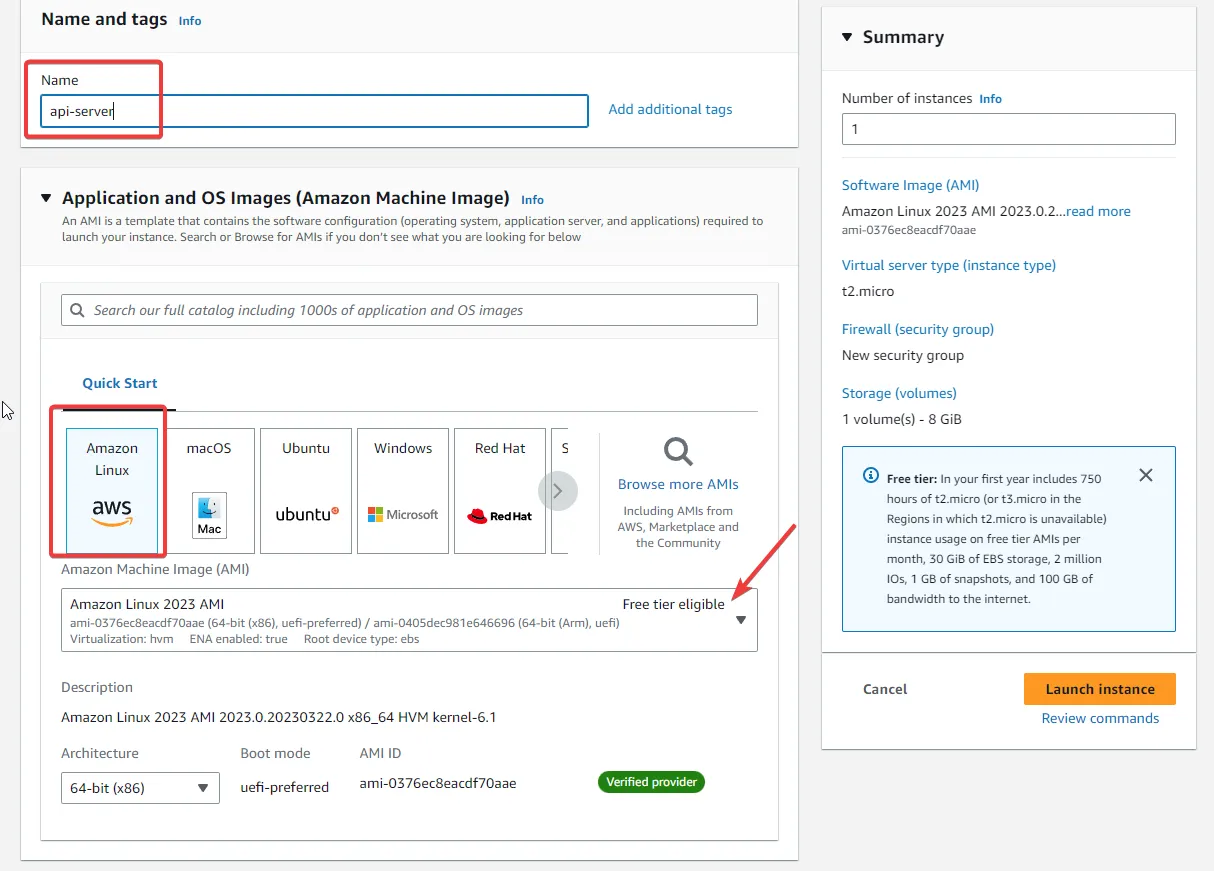Open the Amazon Linux 2023 AMI dropdown
The width and height of the screenshot is (1214, 871).
coord(740,620)
